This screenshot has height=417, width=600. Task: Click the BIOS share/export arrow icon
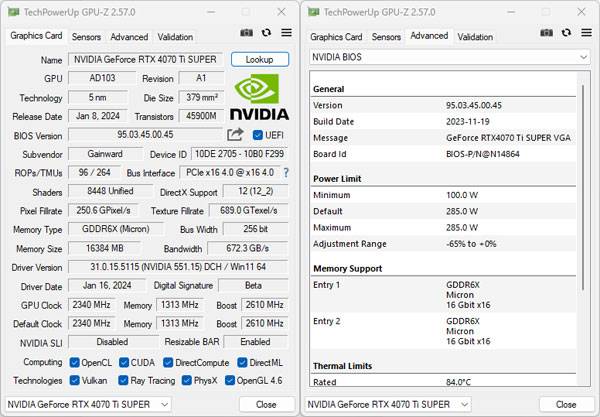point(236,135)
